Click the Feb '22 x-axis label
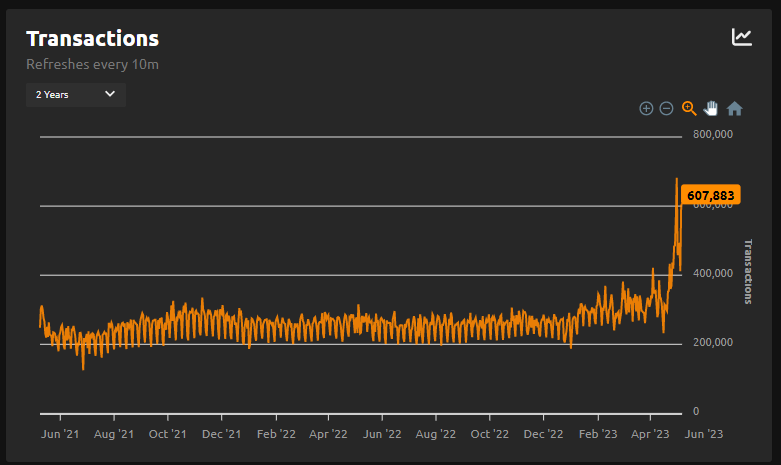781x465 pixels. click(x=276, y=434)
